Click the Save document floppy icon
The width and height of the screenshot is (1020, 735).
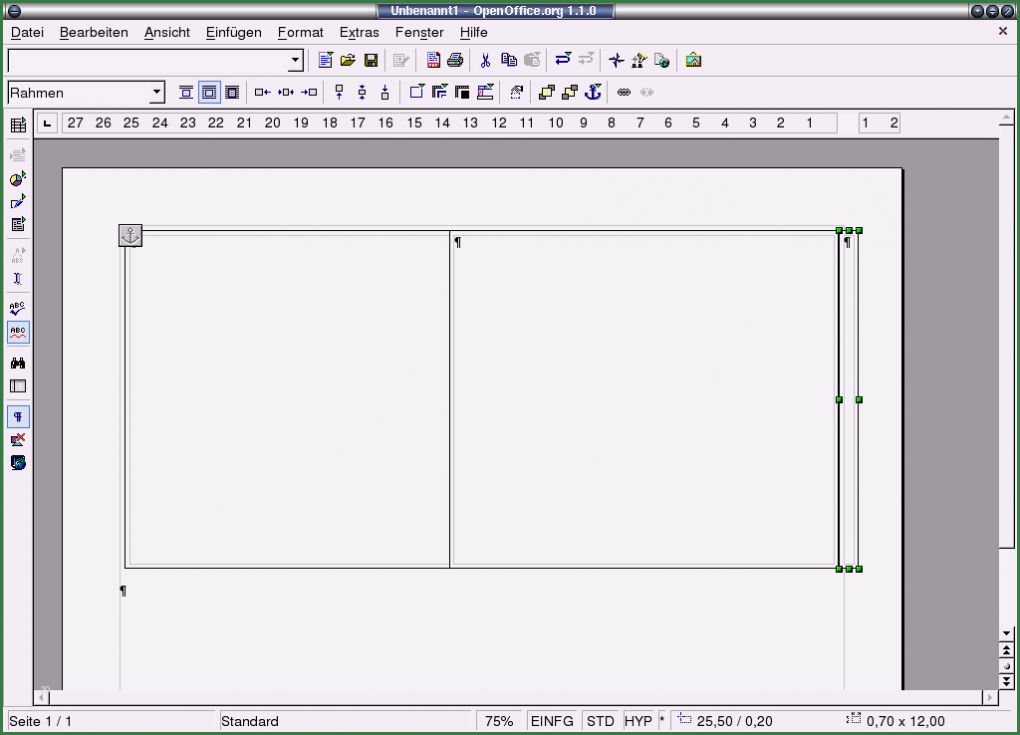click(x=371, y=60)
